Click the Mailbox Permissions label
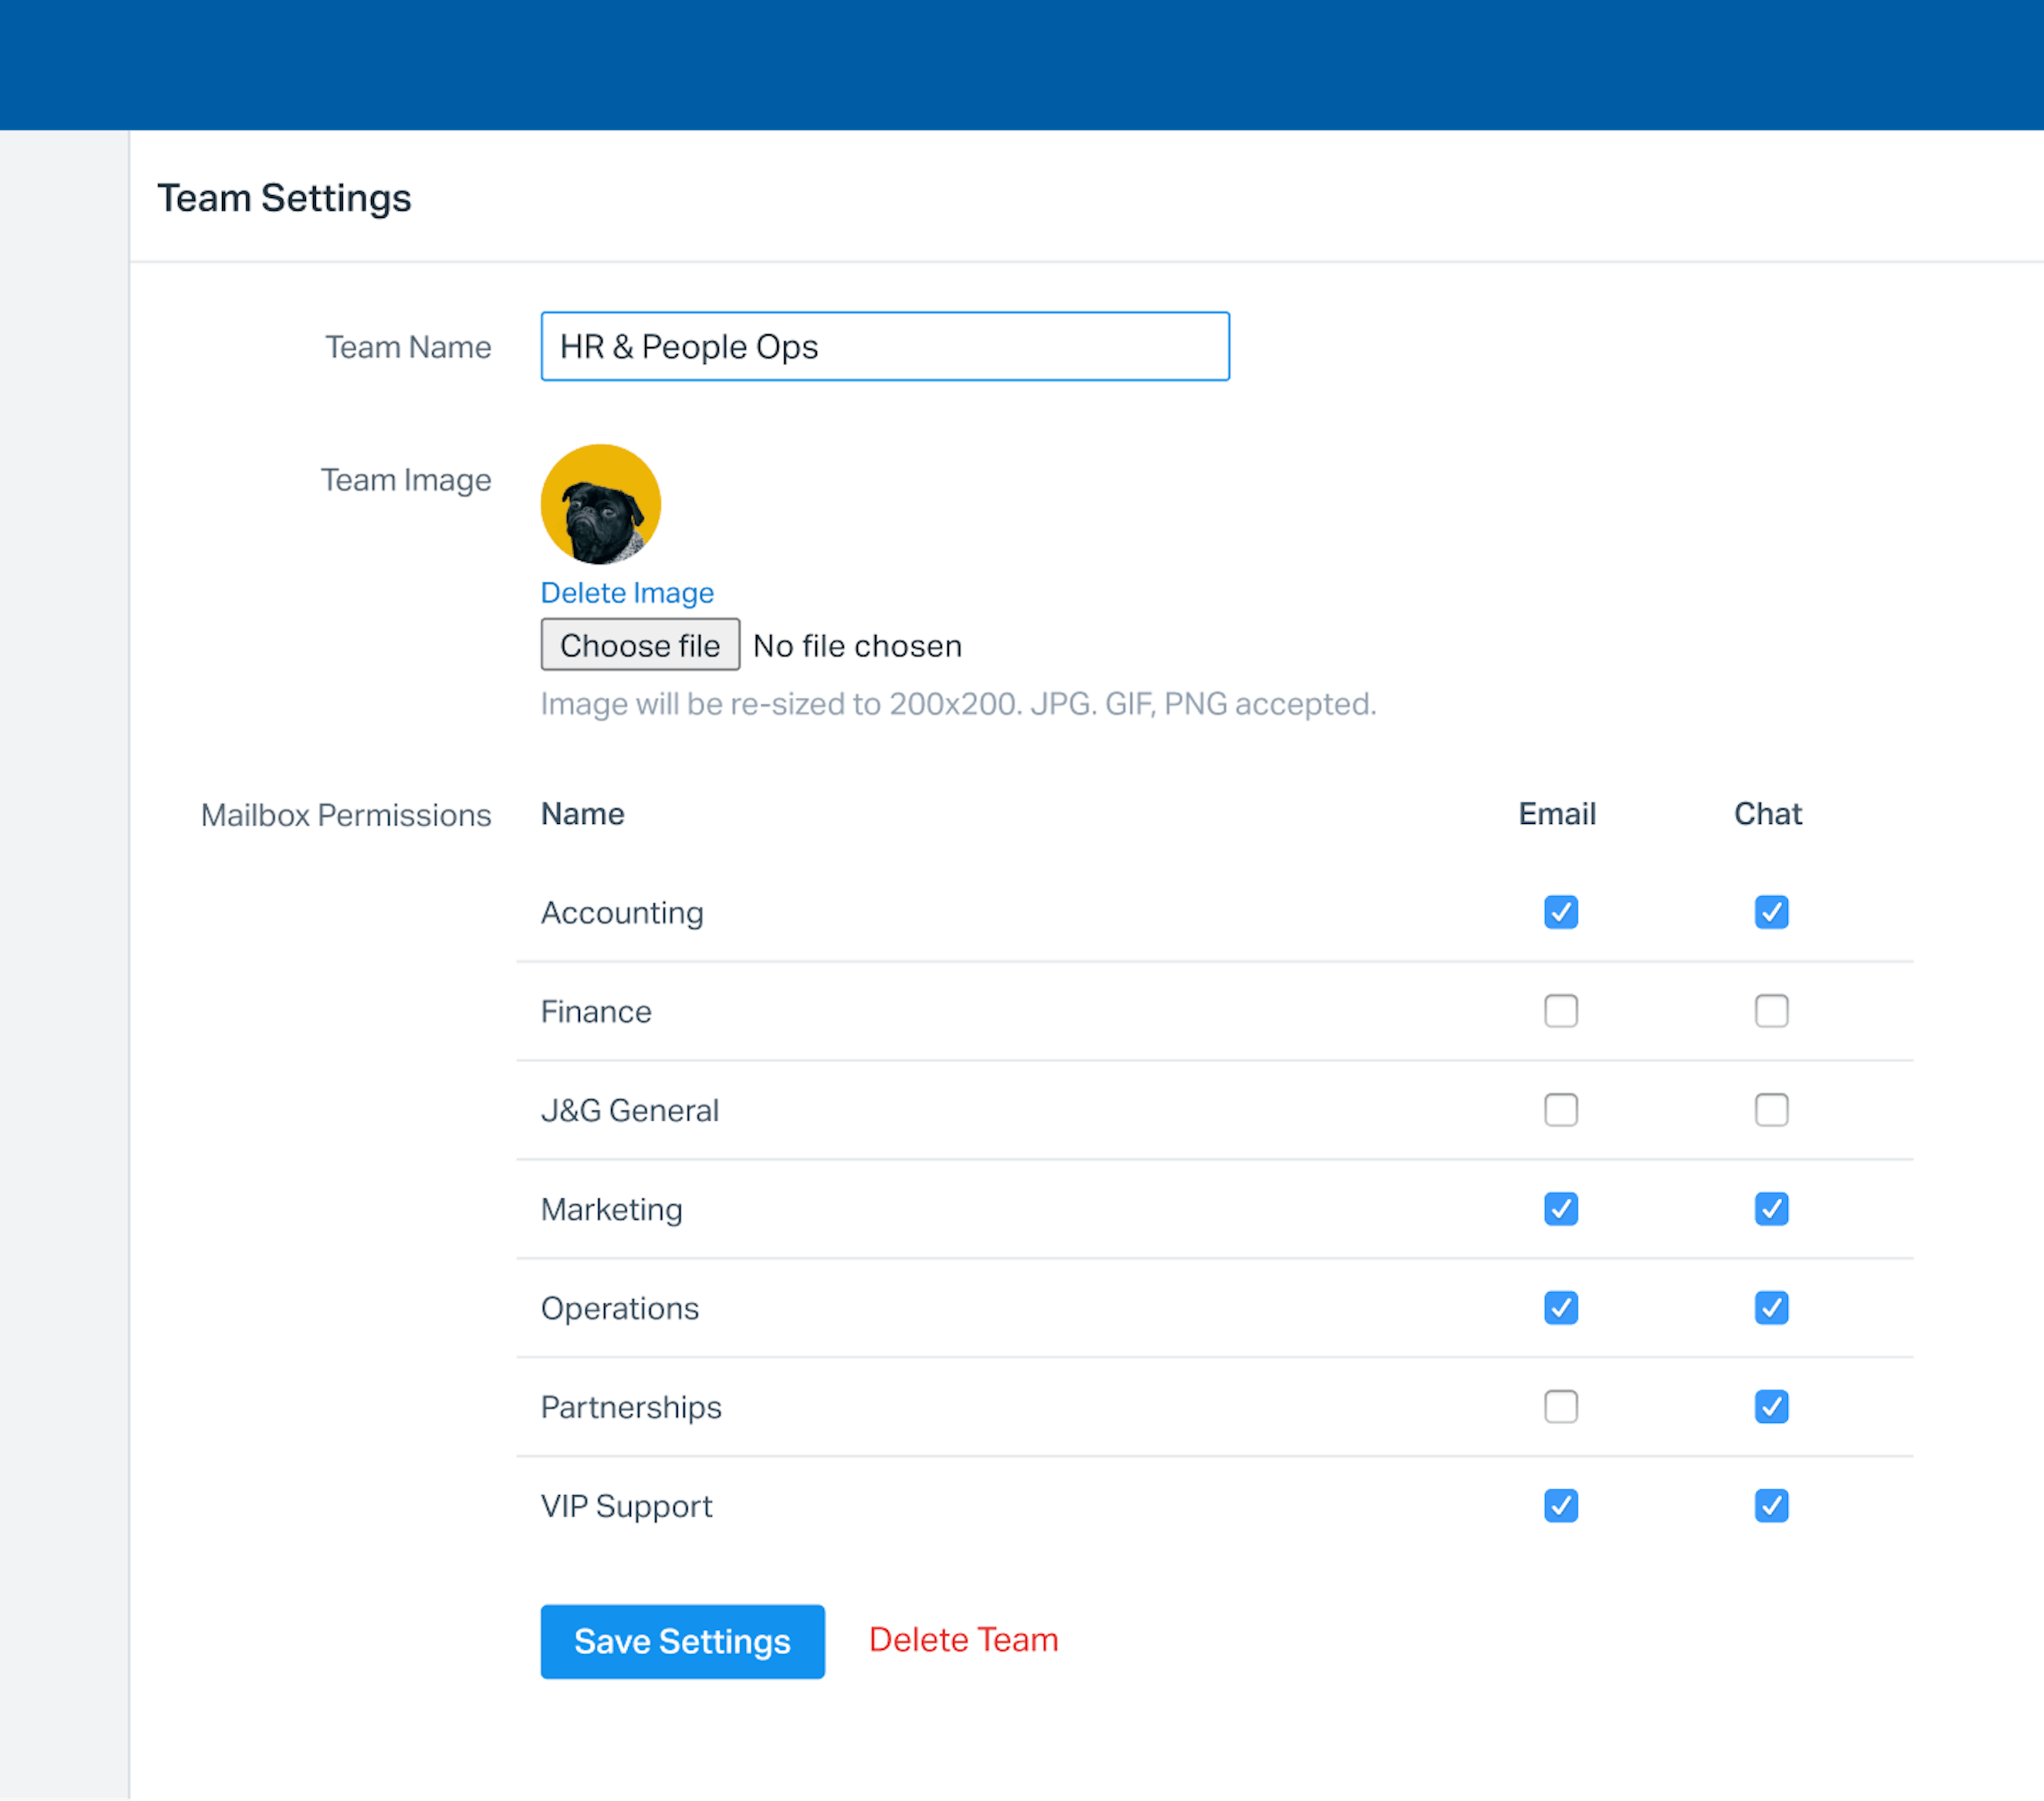 coord(346,815)
